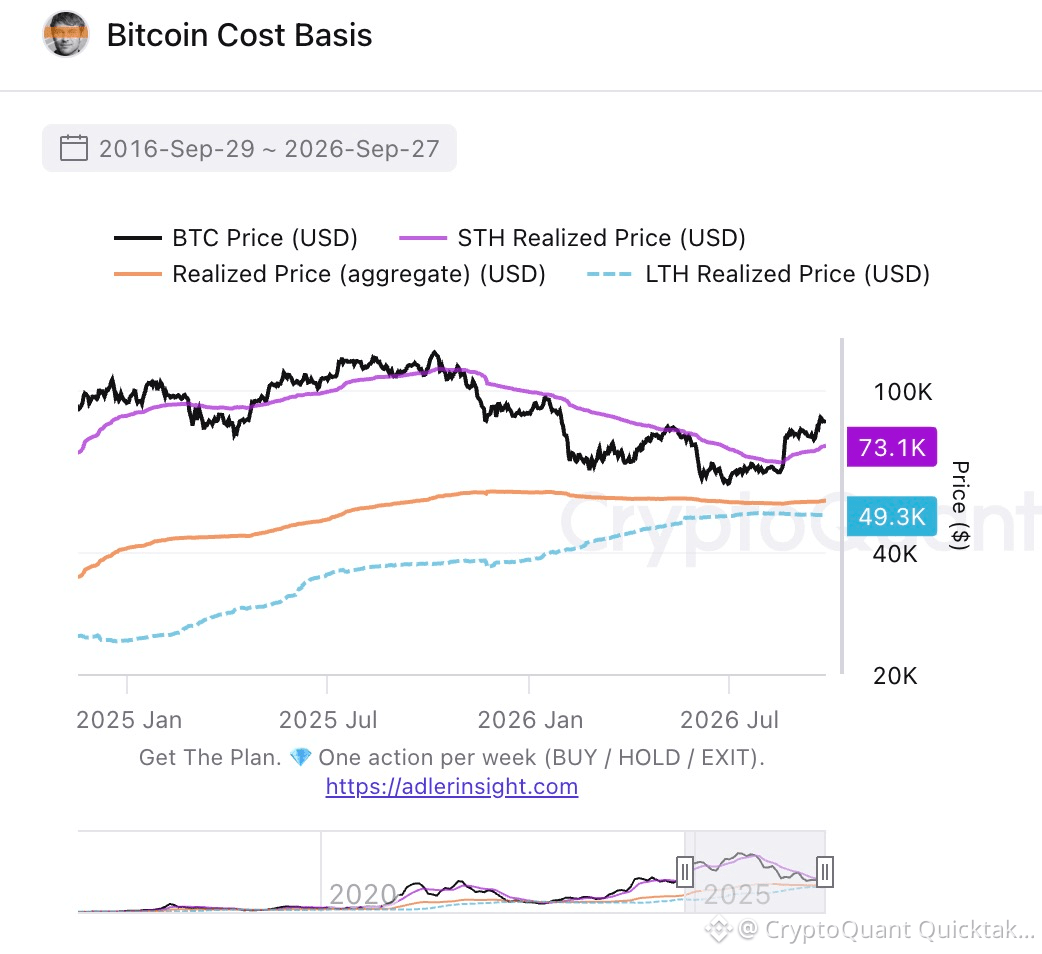This screenshot has width=1042, height=954.
Task: Toggle STH Realized Price (USD) legend series
Action: click(x=572, y=238)
